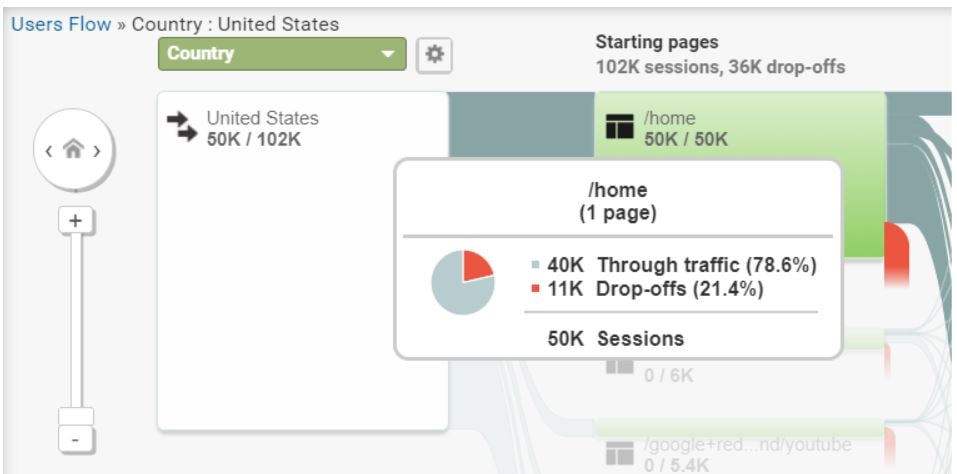Click the left arrow in navigation circle
The image size is (957, 474).
pos(50,151)
